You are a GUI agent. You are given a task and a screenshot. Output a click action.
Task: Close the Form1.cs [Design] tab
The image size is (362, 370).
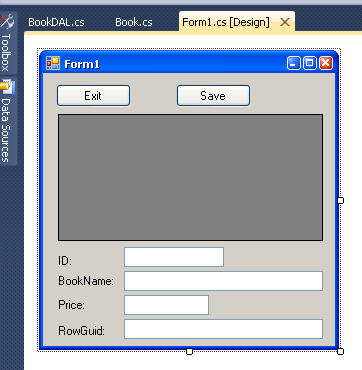coord(285,22)
